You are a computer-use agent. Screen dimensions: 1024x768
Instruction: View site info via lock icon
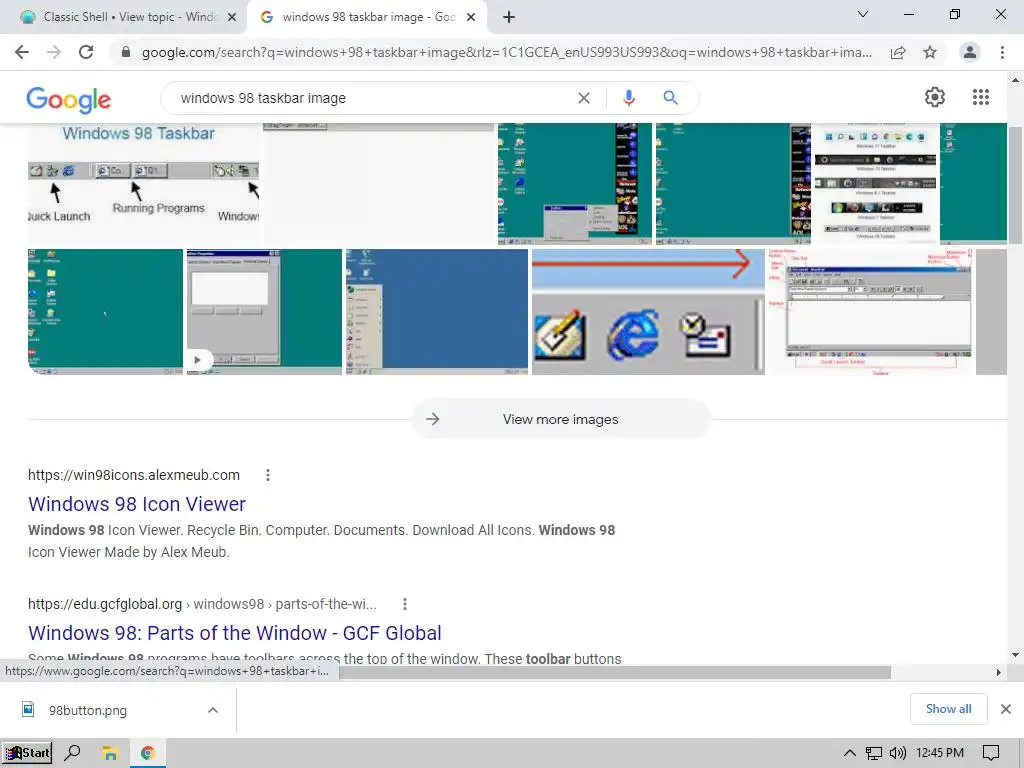click(x=125, y=52)
